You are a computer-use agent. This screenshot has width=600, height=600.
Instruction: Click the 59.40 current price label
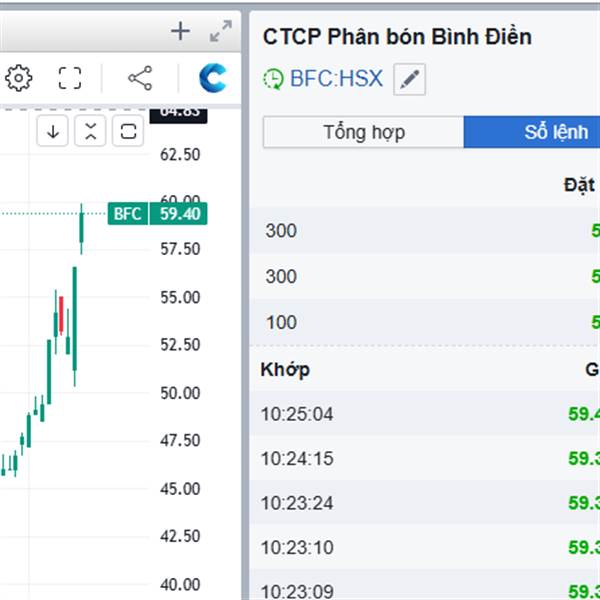179,214
